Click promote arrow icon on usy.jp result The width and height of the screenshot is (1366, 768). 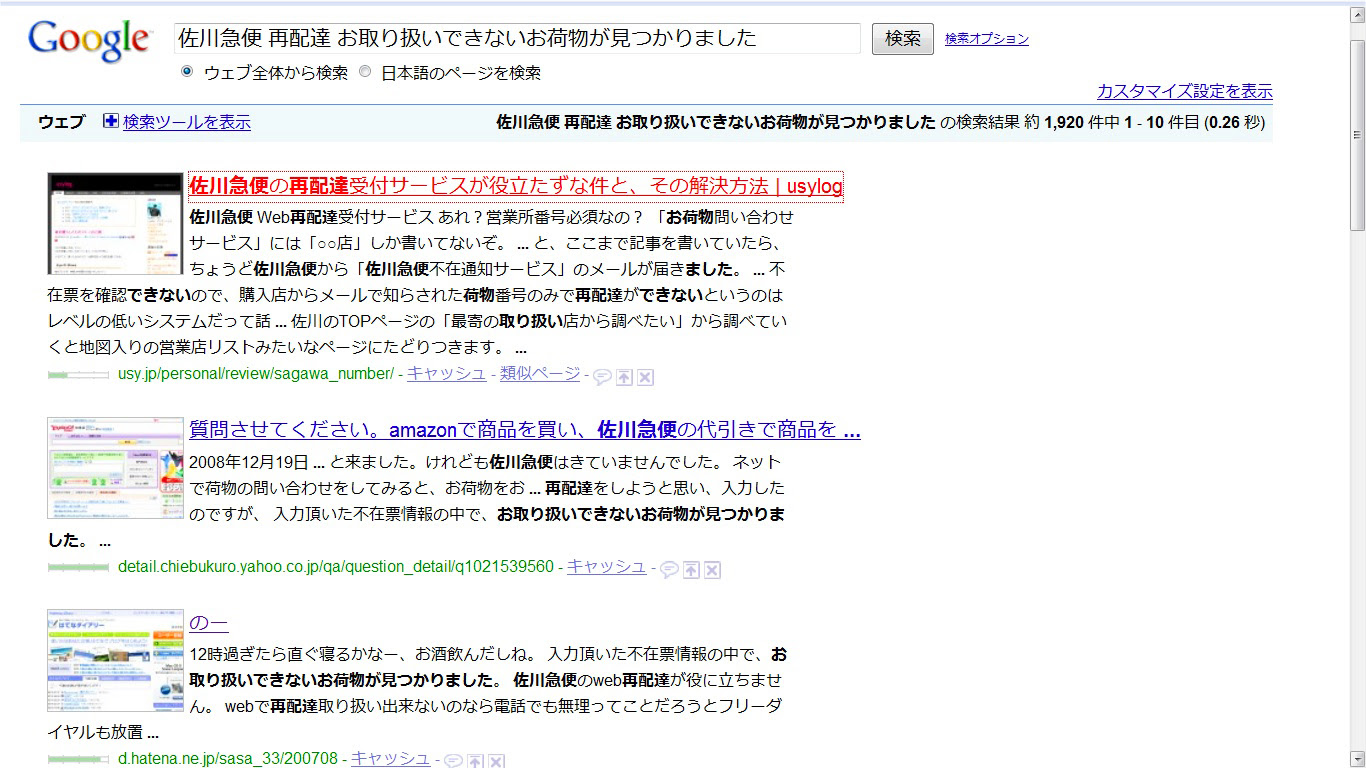click(624, 377)
